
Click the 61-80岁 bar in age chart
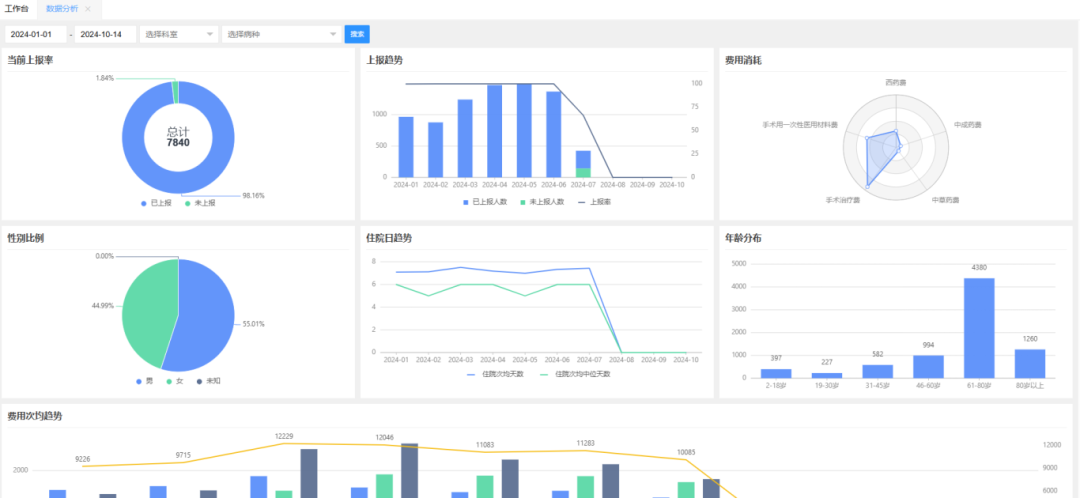coord(979,328)
